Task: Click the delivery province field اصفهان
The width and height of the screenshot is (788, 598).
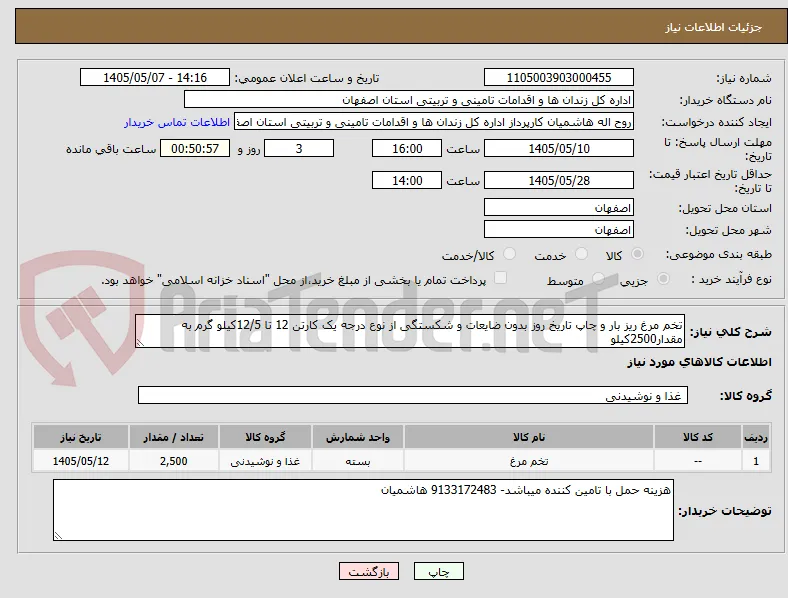Action: pyautogui.click(x=558, y=207)
